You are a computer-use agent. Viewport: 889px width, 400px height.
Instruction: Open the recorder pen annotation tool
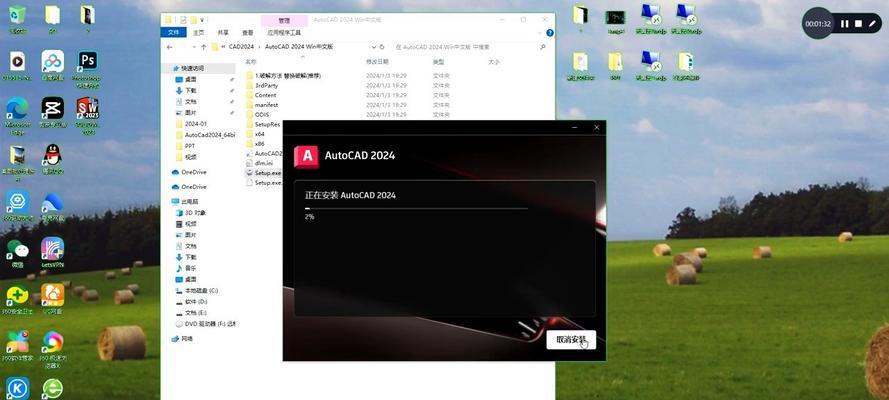(x=872, y=24)
